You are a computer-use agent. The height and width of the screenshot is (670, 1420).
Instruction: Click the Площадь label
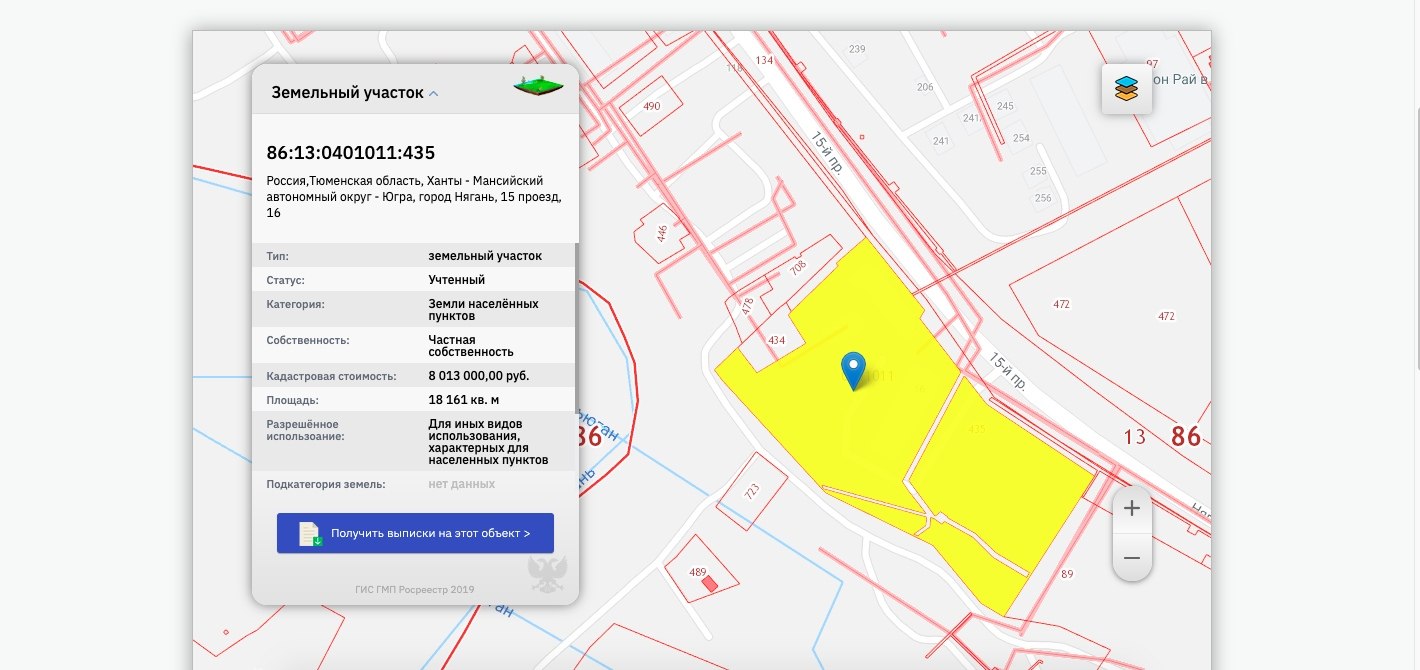click(293, 400)
